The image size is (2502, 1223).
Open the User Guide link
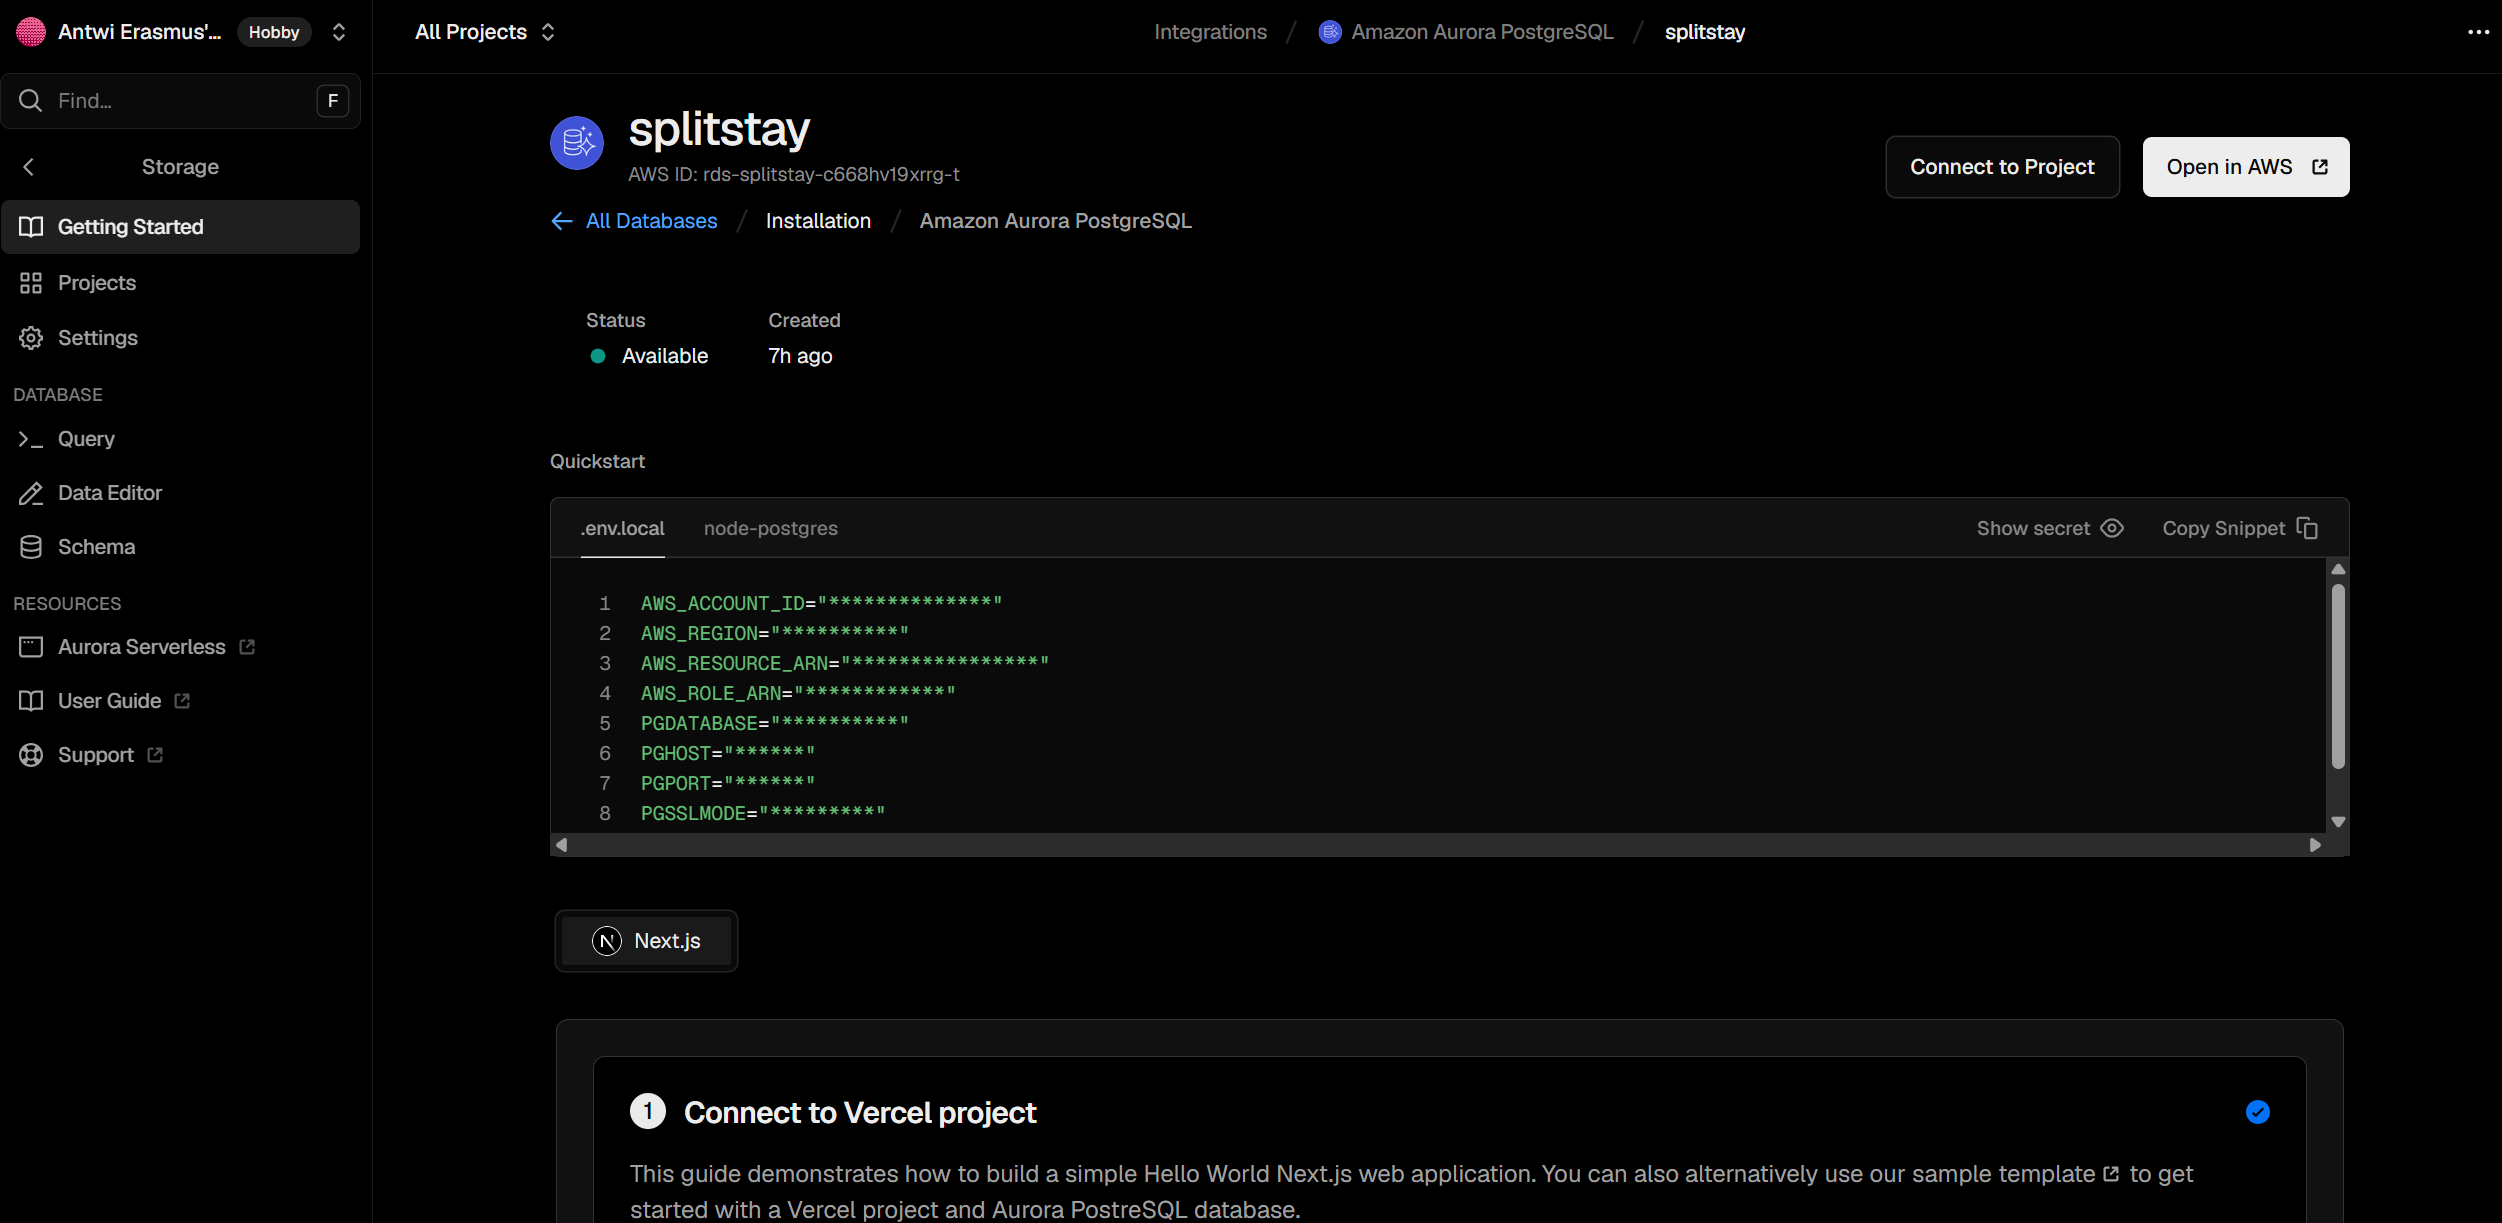(109, 701)
